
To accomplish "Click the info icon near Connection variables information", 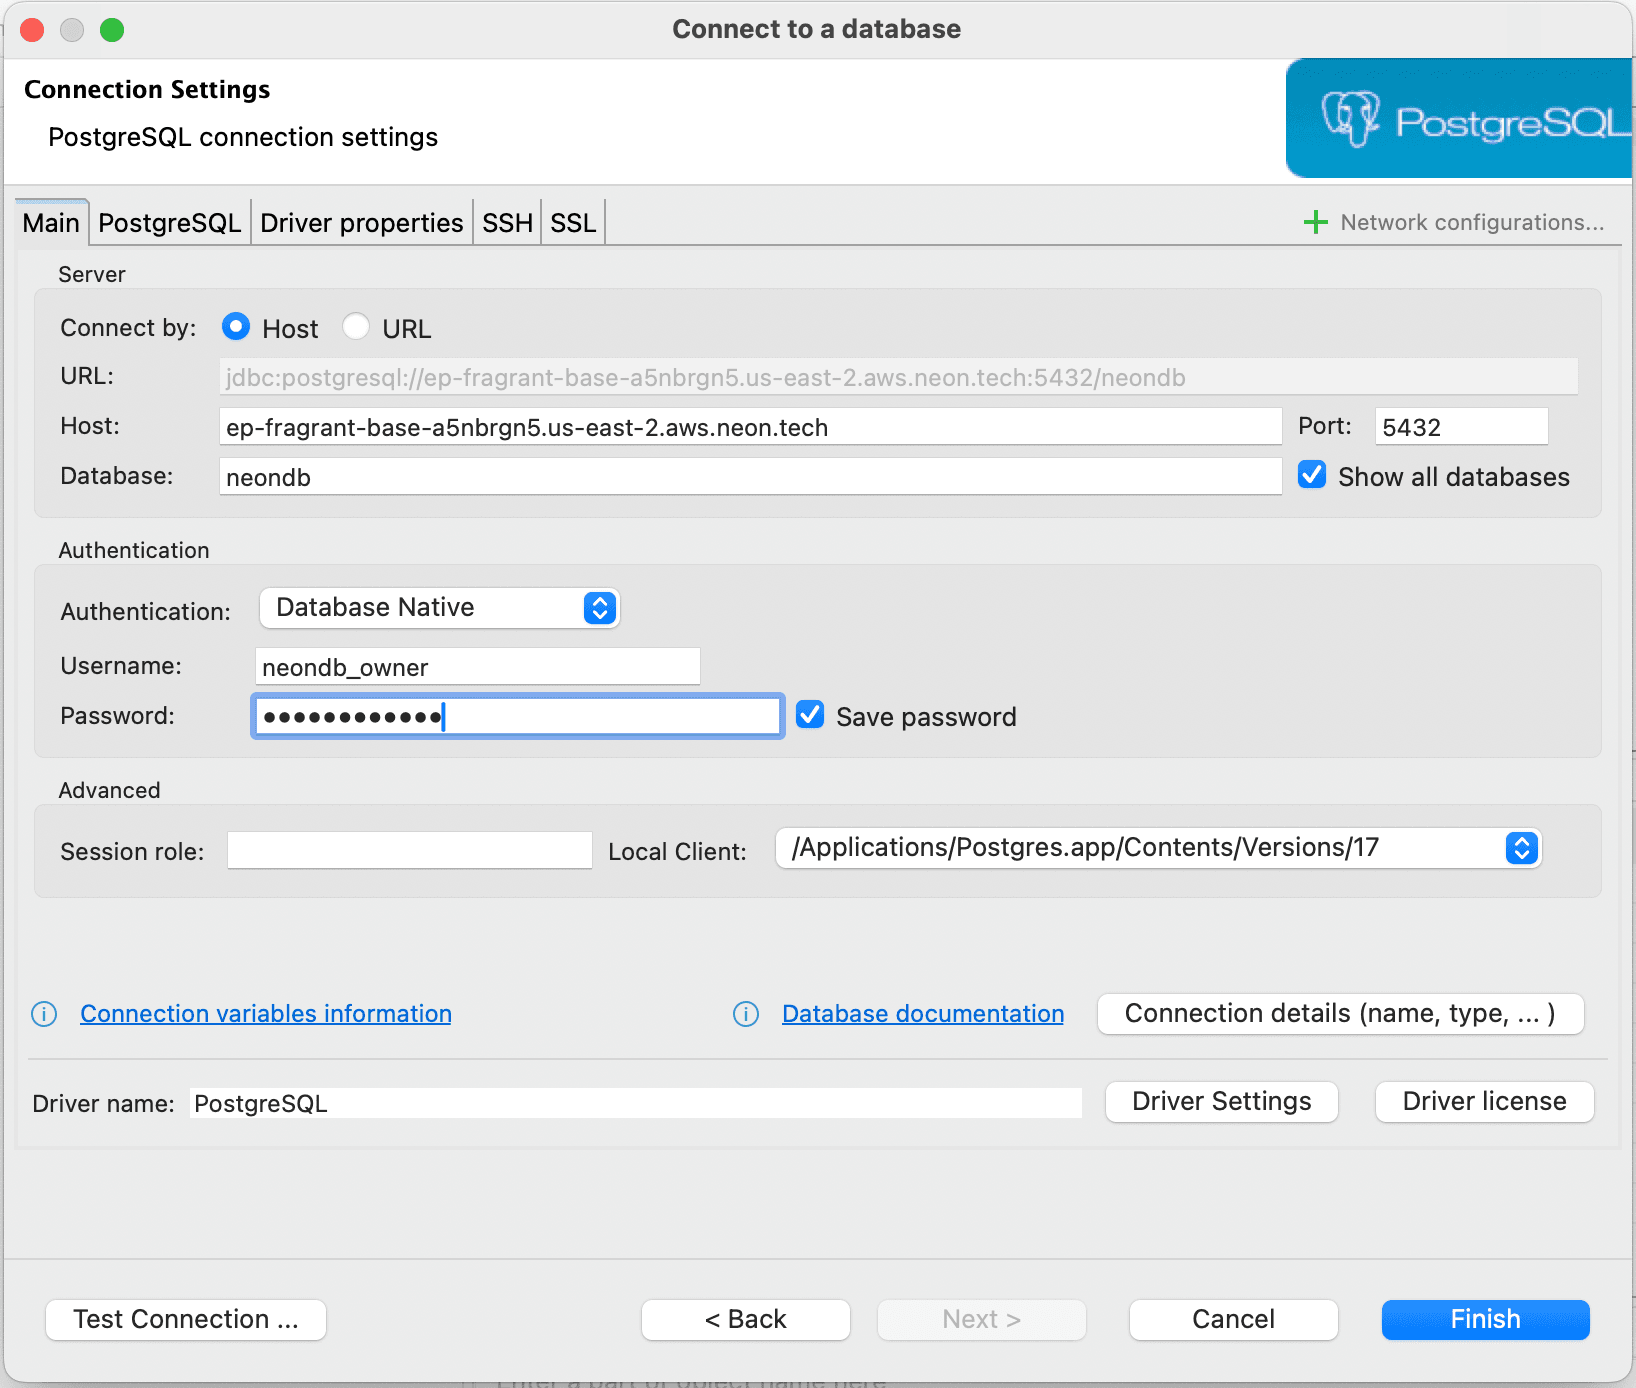I will pos(44,1013).
